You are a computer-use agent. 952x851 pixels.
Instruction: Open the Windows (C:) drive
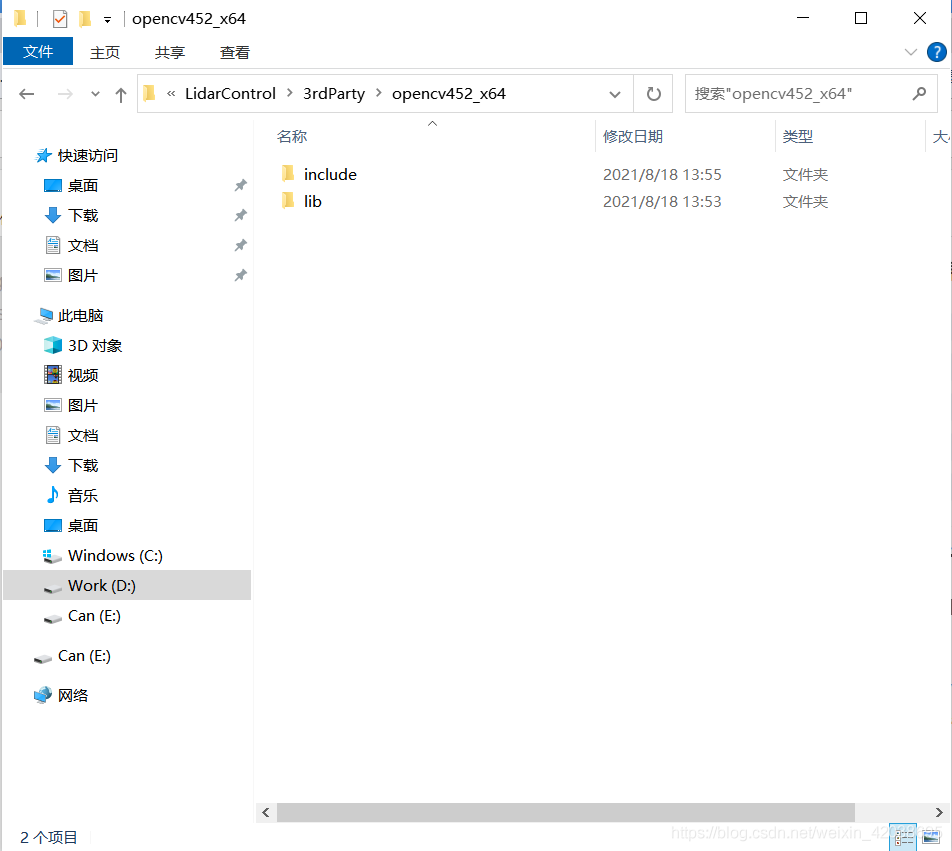click(x=115, y=556)
